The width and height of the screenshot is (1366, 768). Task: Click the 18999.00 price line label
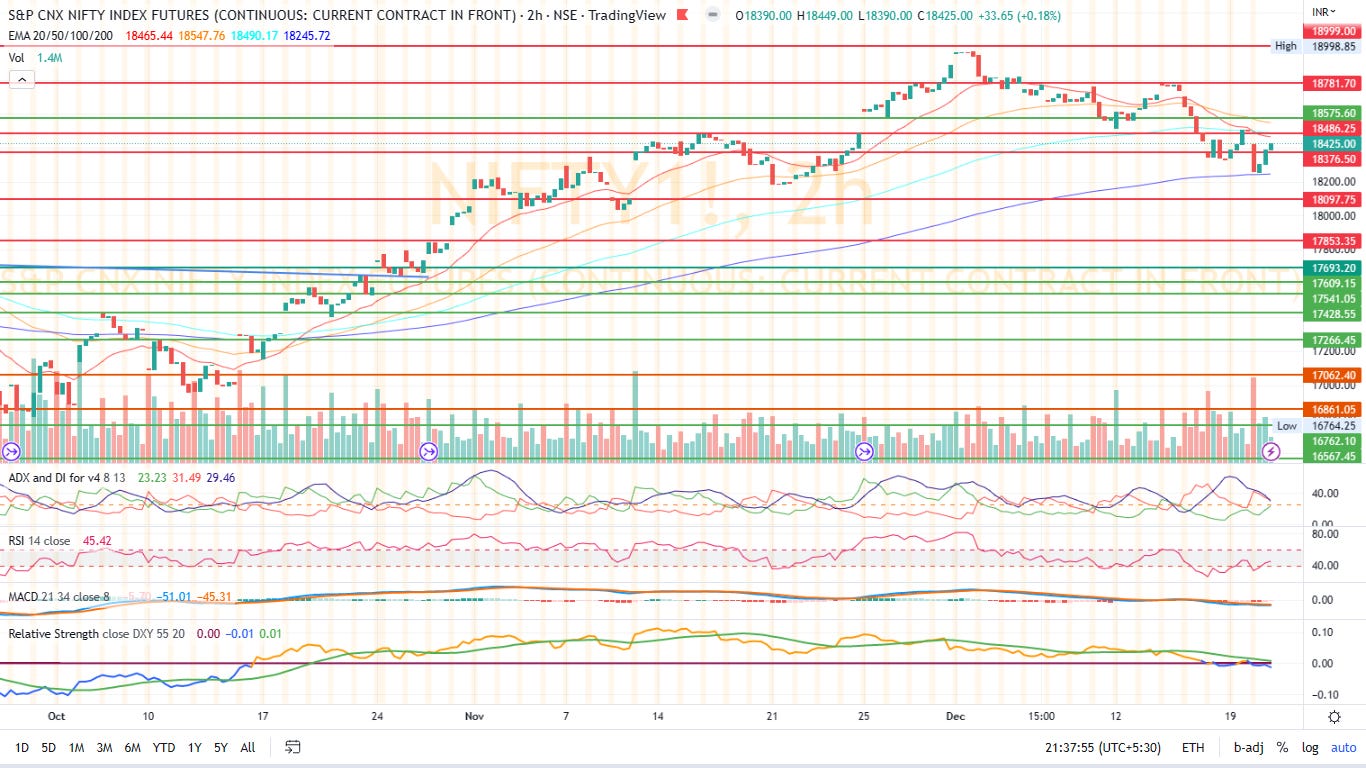(x=1334, y=32)
